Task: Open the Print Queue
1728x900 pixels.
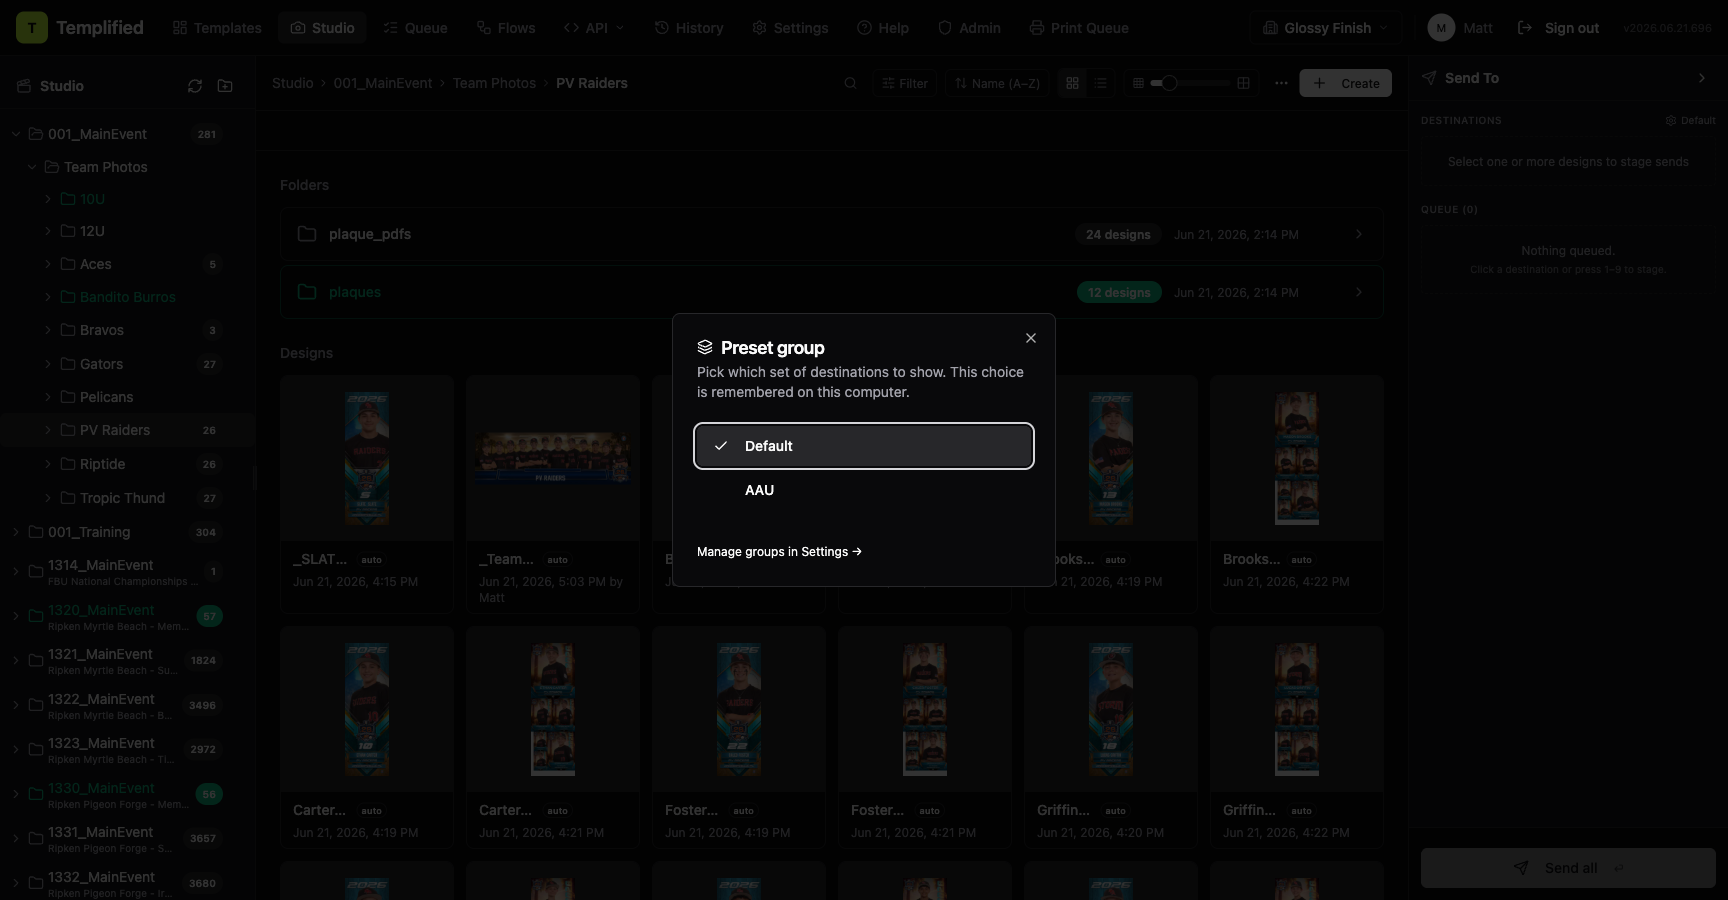Action: [1079, 28]
